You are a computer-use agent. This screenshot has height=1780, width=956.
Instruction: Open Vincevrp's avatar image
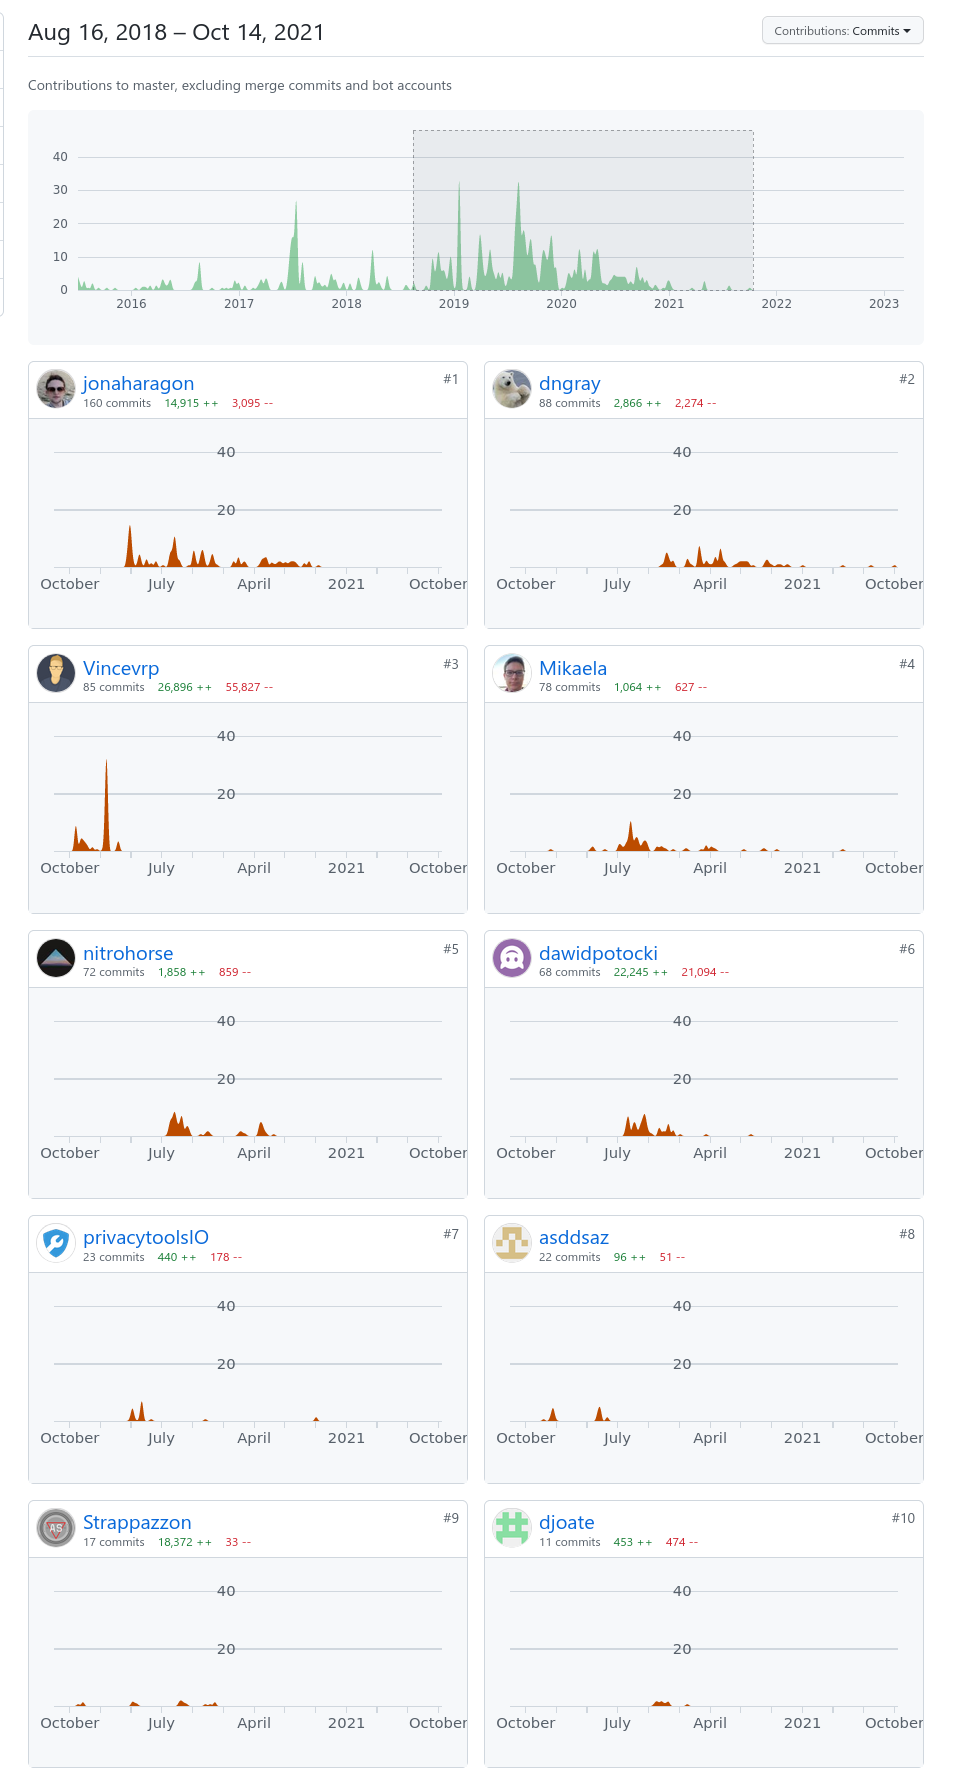coord(56,673)
